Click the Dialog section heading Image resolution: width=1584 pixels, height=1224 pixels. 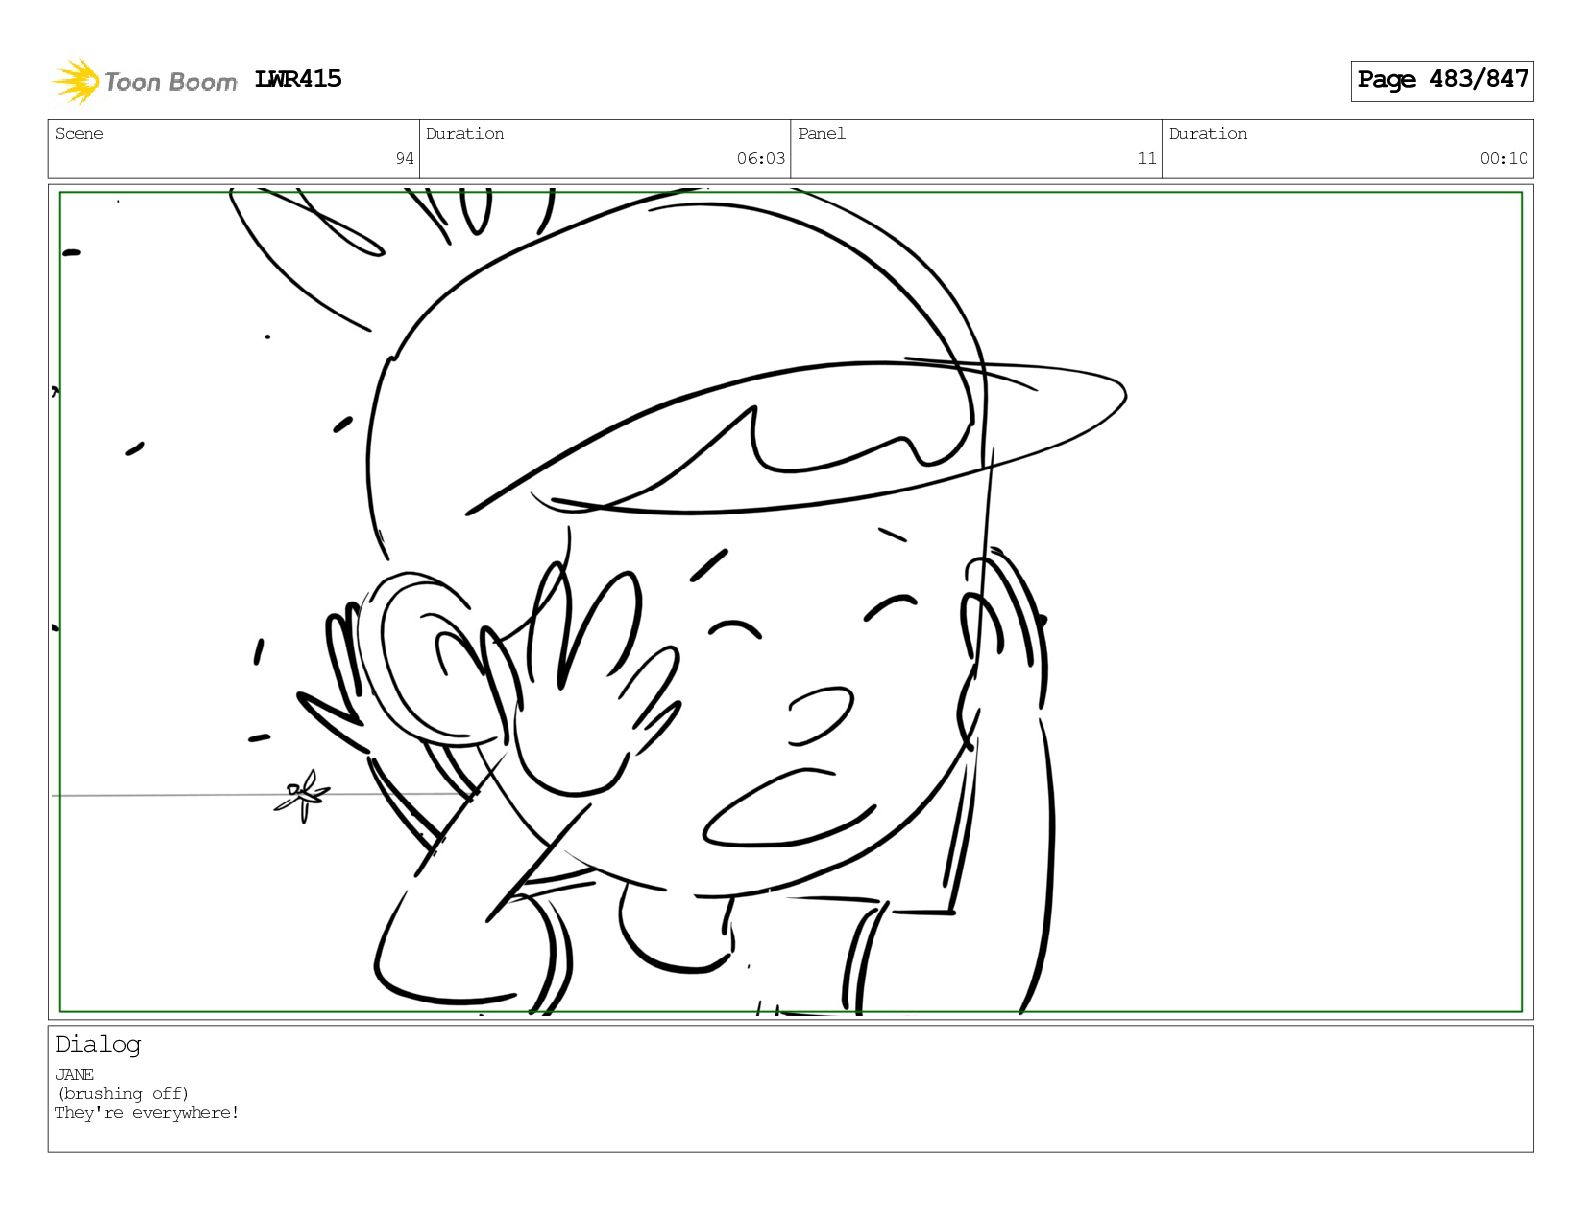click(x=98, y=1045)
